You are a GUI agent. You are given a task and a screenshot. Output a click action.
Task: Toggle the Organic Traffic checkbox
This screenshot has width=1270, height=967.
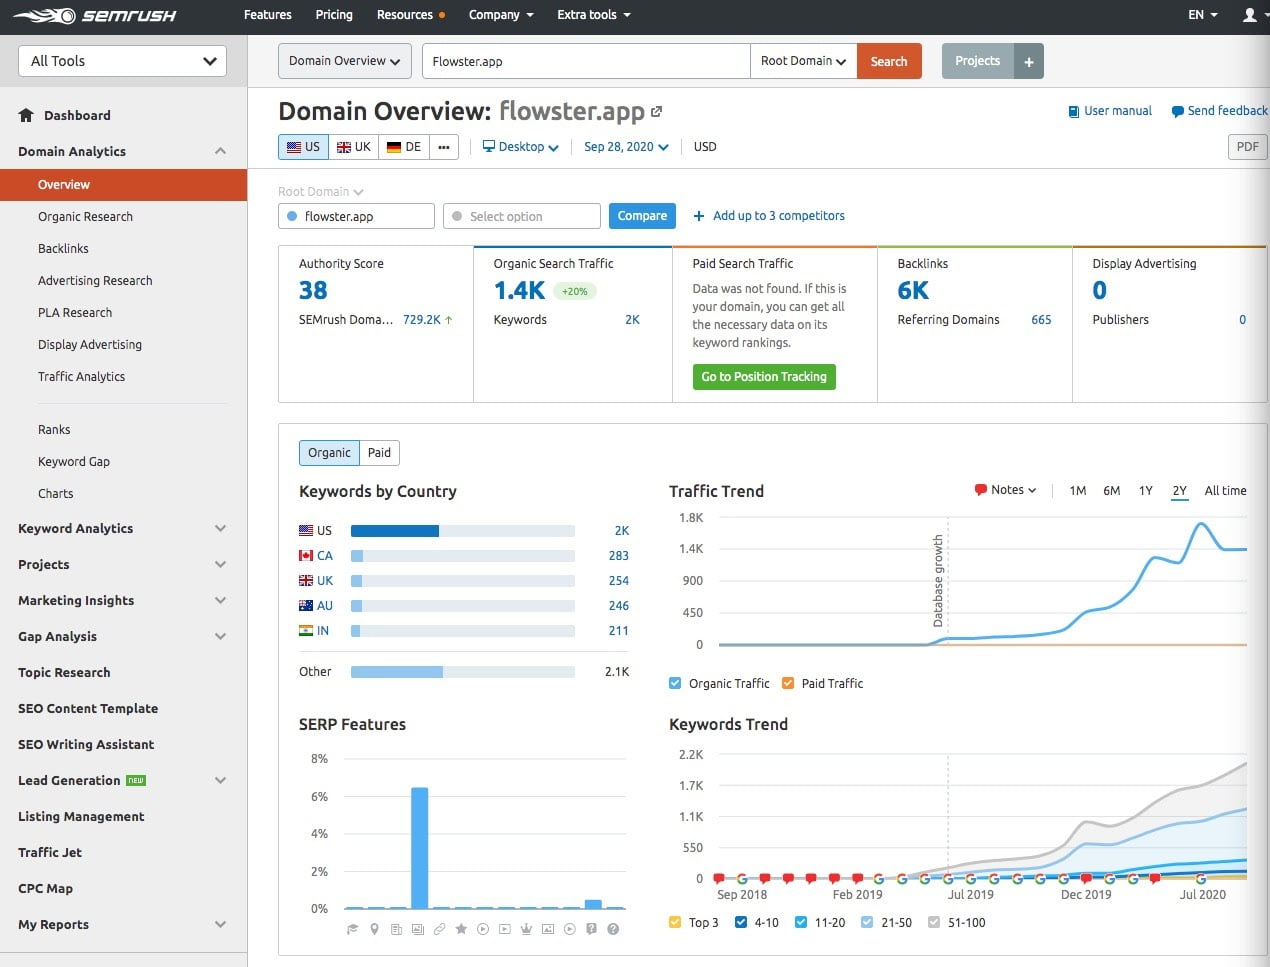pyautogui.click(x=675, y=683)
